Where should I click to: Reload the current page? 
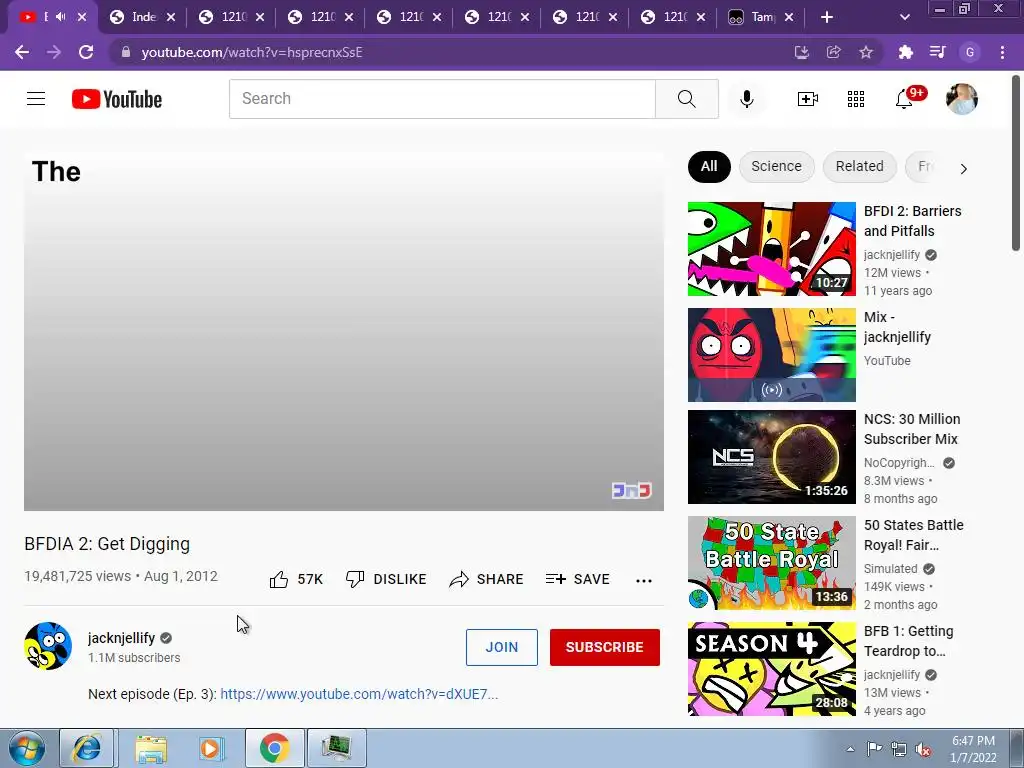tap(86, 52)
